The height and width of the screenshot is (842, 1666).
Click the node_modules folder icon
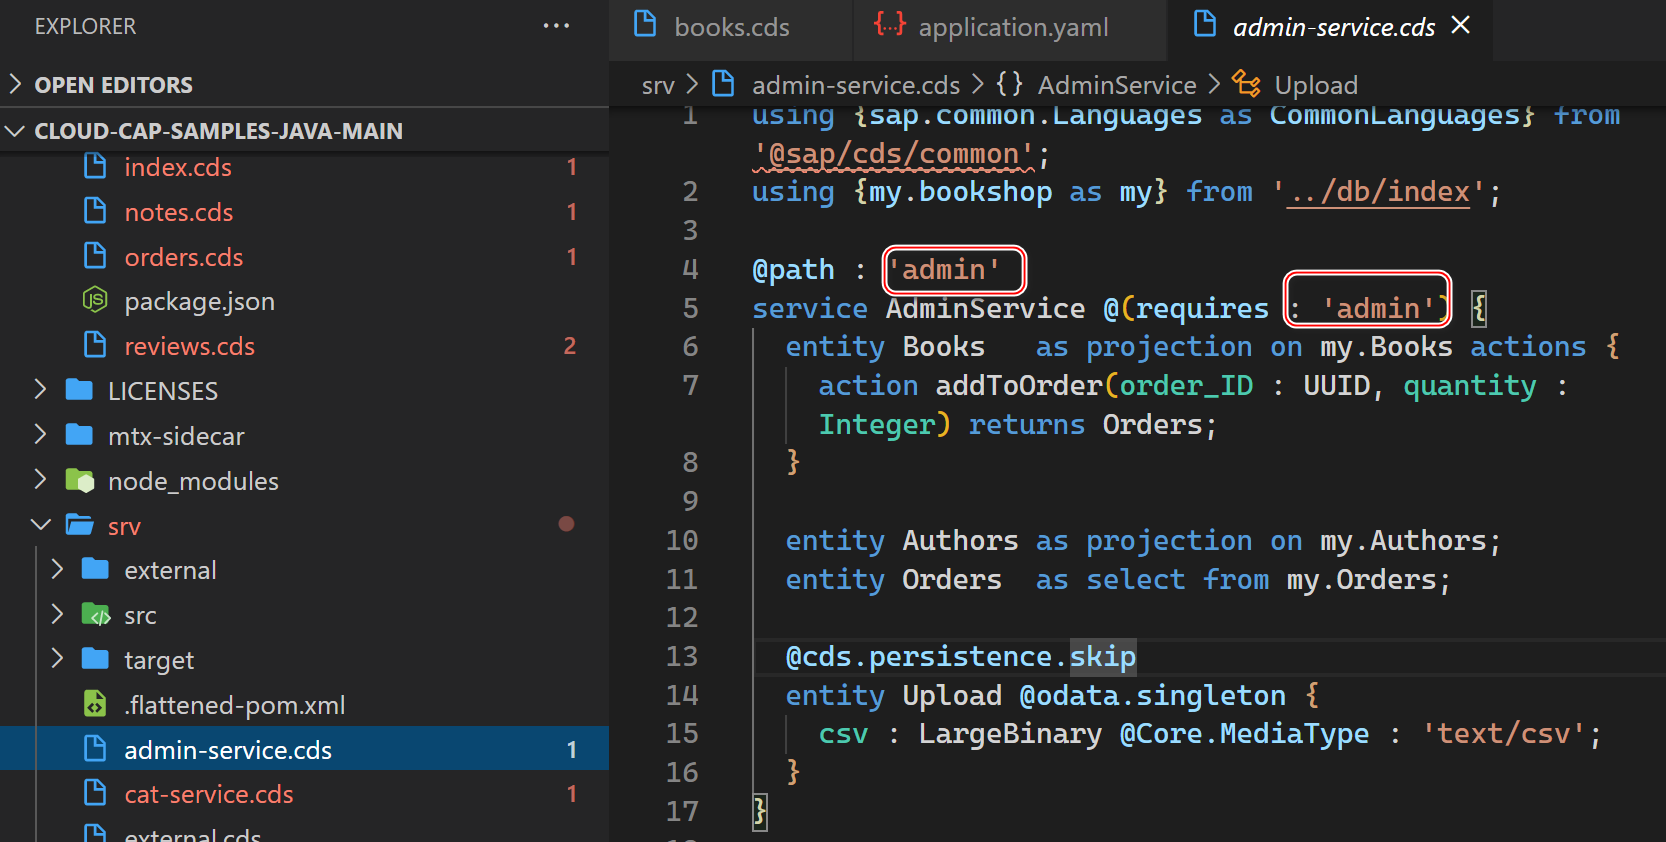click(79, 480)
